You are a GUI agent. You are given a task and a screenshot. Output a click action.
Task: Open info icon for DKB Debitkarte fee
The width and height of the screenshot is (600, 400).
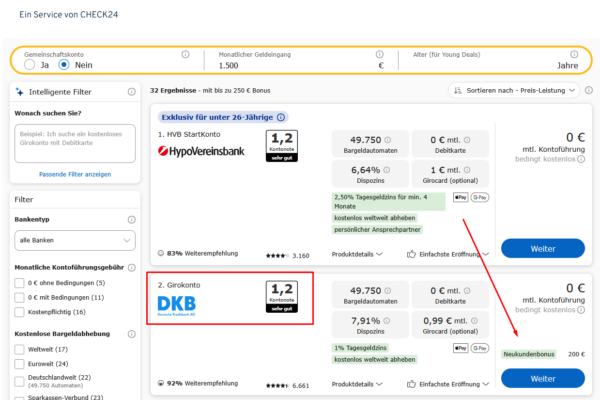pyautogui.click(x=467, y=291)
